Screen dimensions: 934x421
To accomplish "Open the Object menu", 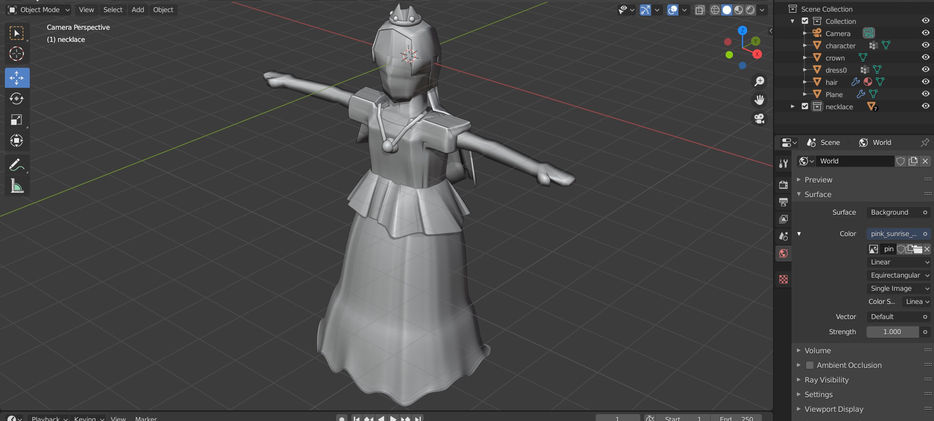I will pos(163,10).
